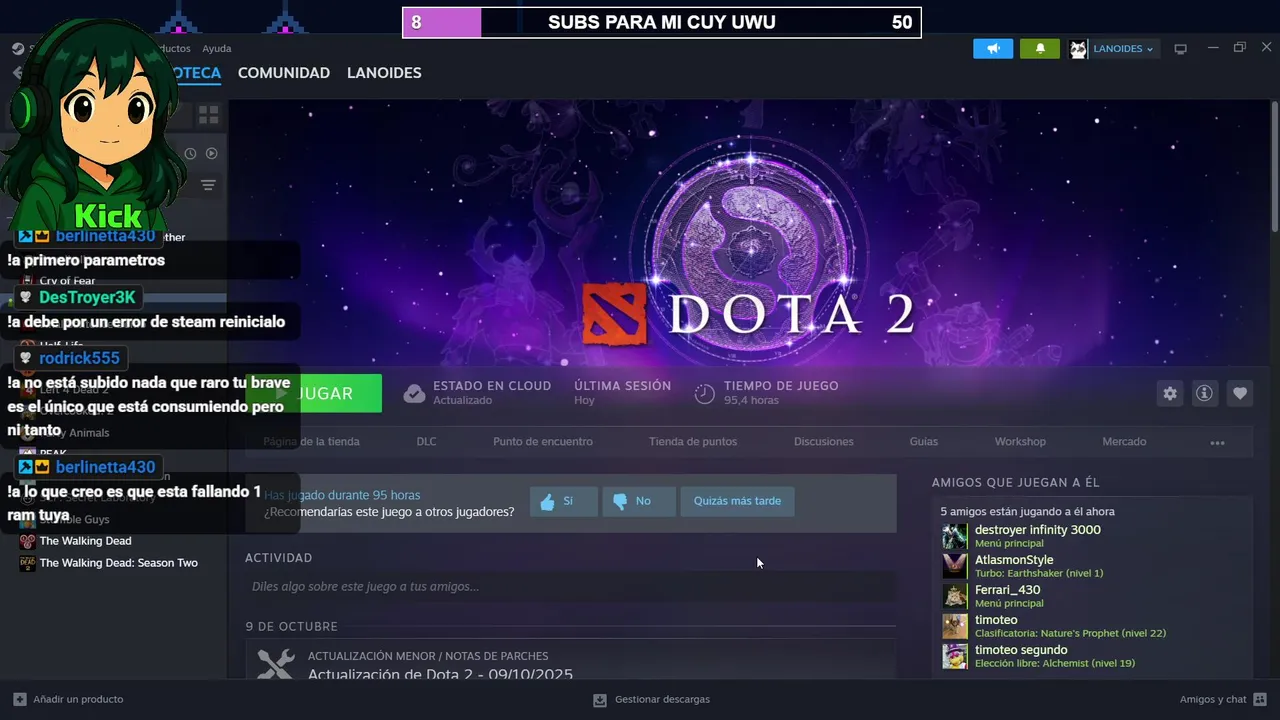Image resolution: width=1280 pixels, height=720 pixels.
Task: Open the Actualización de Dota 2 patch notes
Action: pyautogui.click(x=440, y=675)
